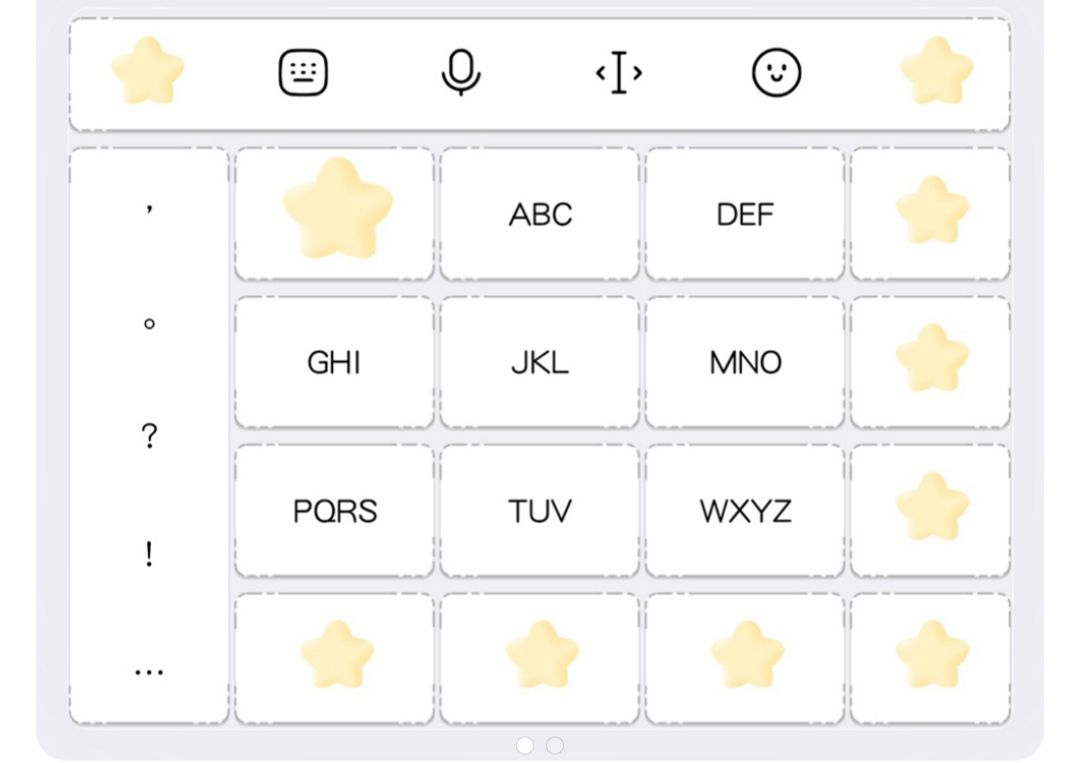
Task: Tap the star key right of MNO
Action: tap(931, 360)
